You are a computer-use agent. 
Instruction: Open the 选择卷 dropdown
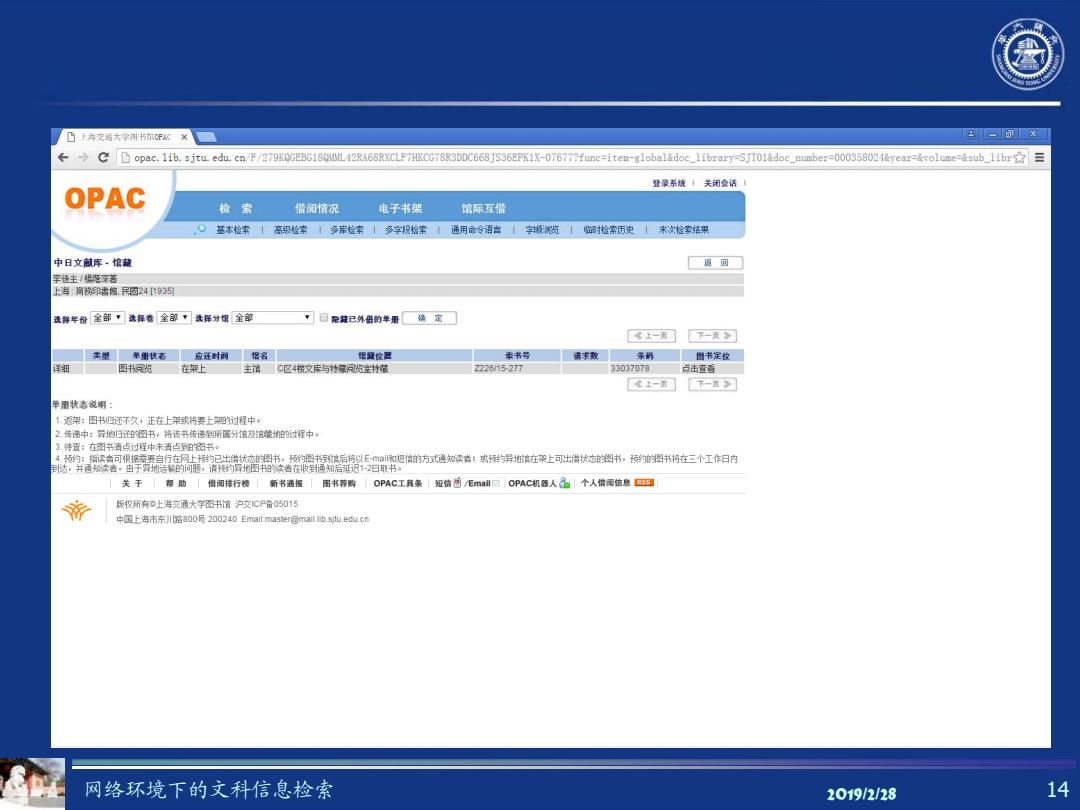point(174,318)
